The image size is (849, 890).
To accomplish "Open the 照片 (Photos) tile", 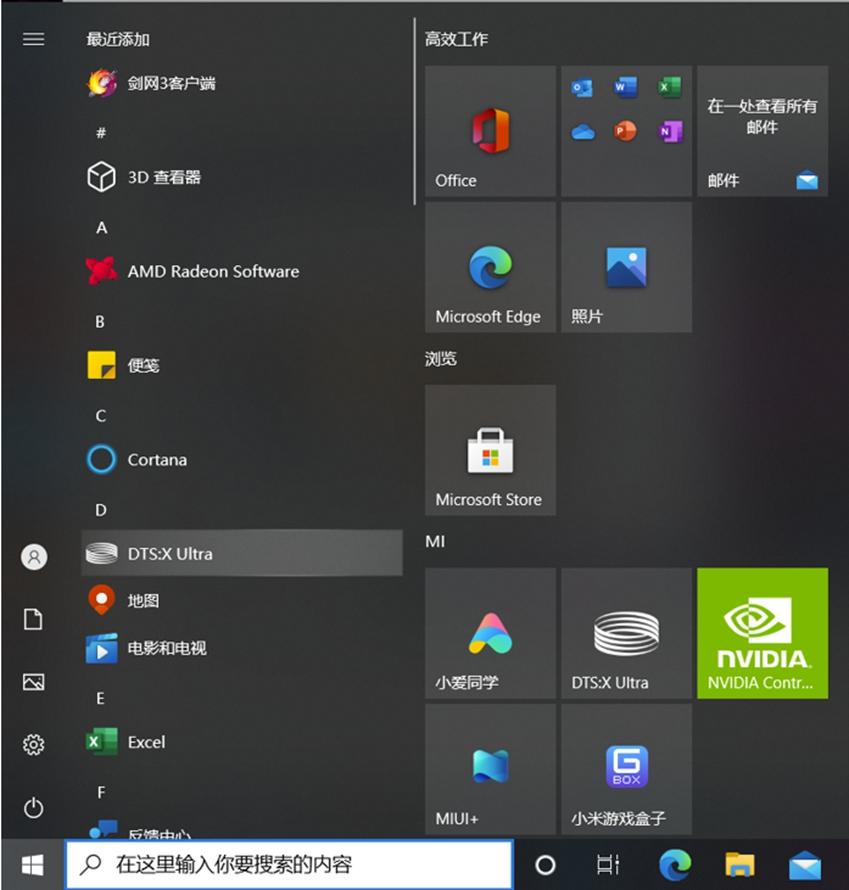I will [625, 266].
